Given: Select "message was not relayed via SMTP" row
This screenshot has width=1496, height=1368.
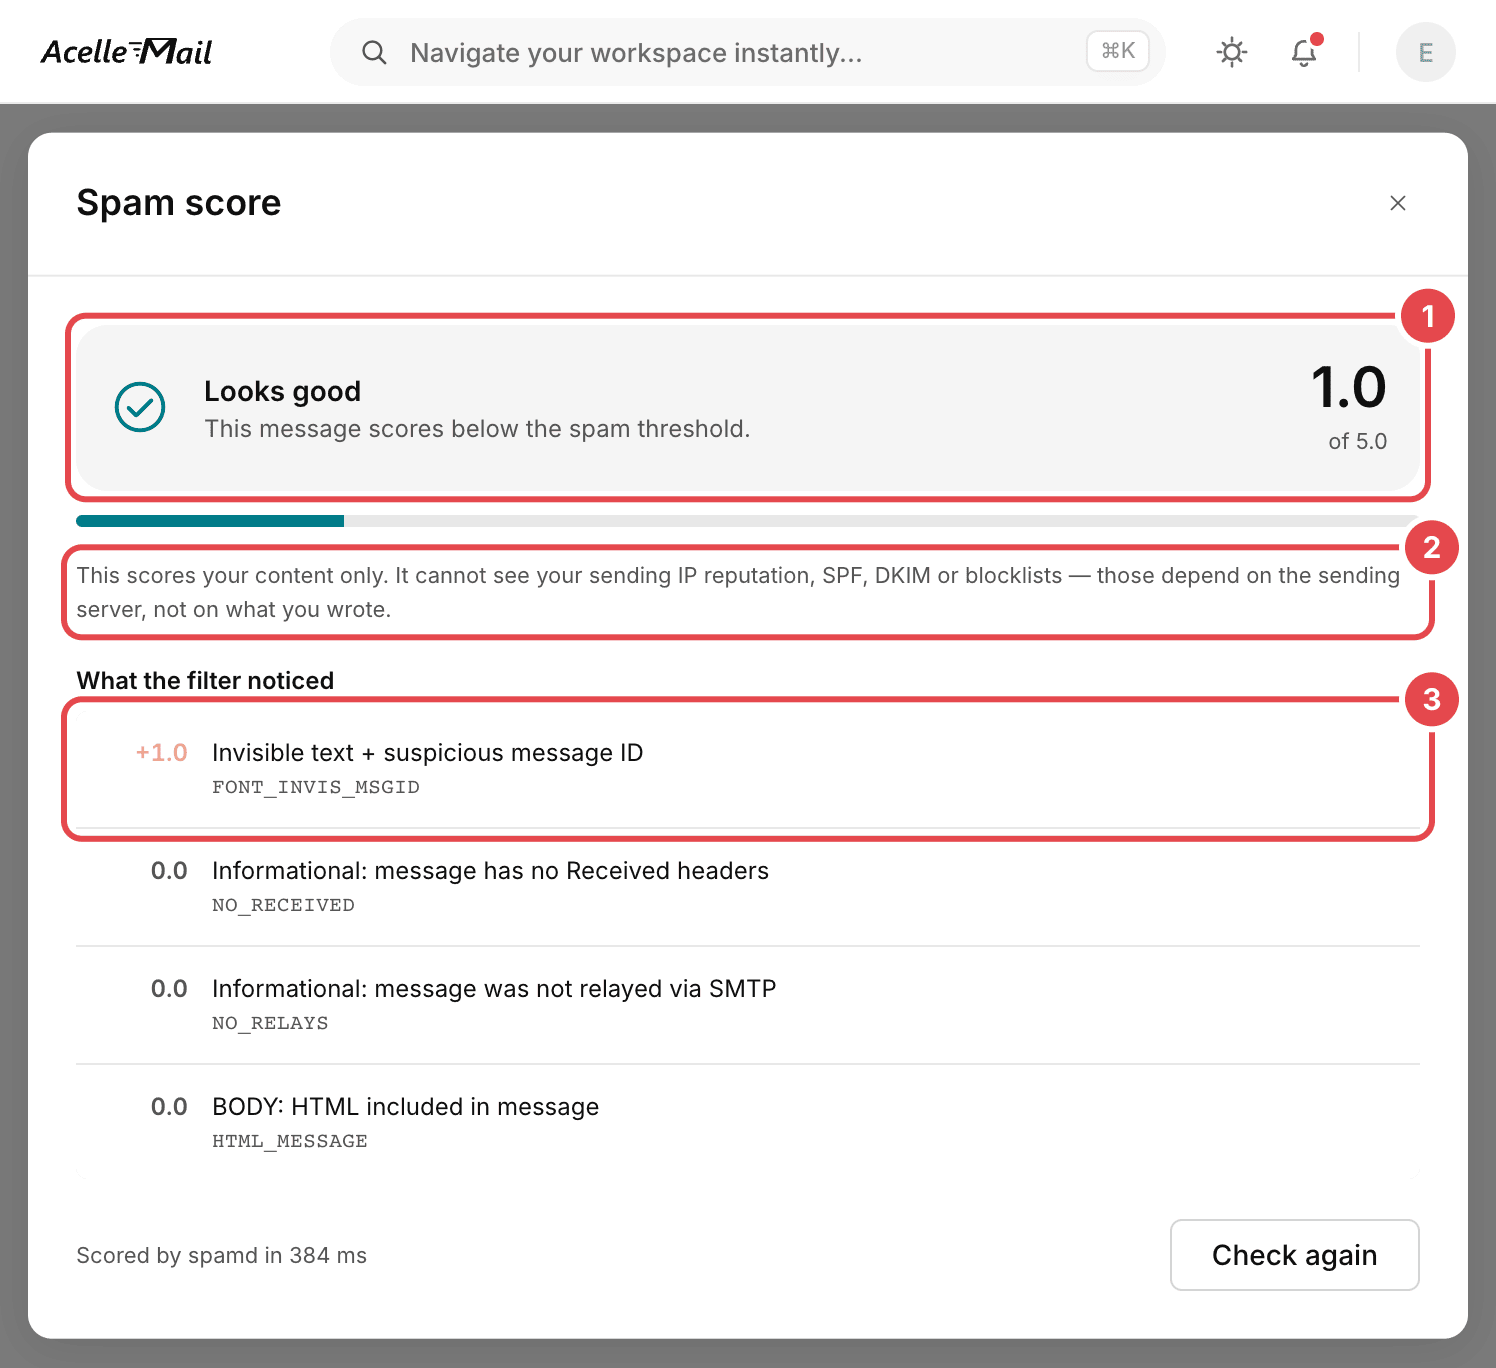Looking at the screenshot, I should (x=747, y=1005).
